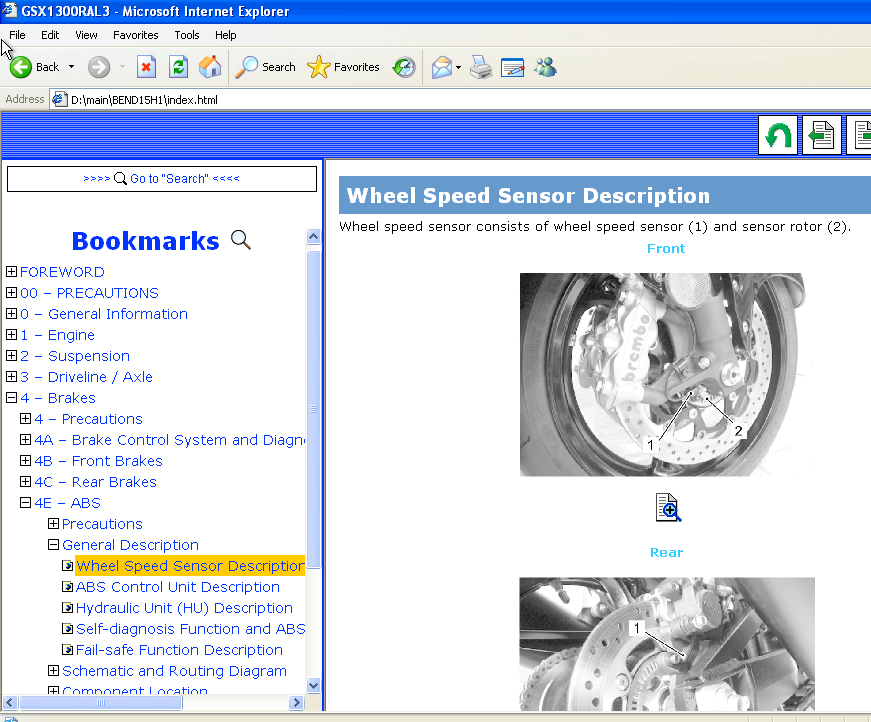
Task: Collapse the 4 – Brakes node
Action: 11,398
